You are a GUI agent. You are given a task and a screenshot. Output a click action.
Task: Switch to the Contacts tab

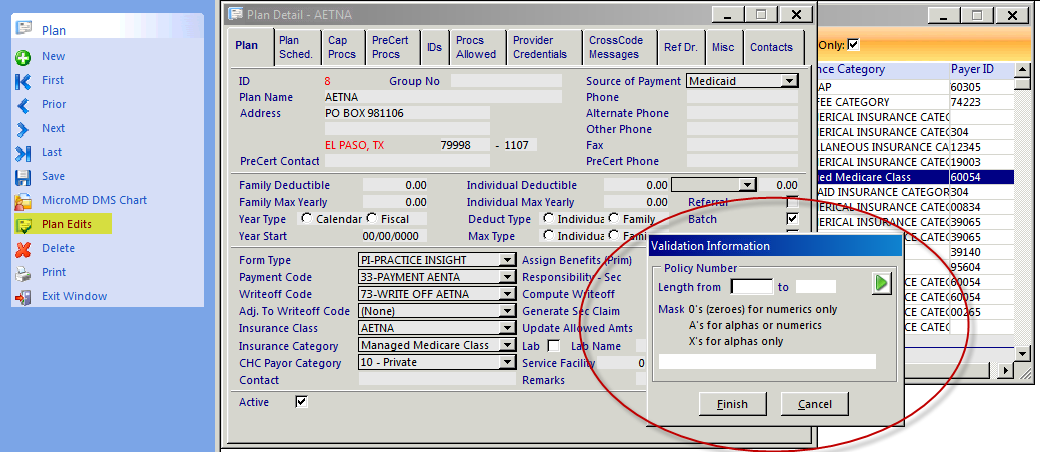coord(771,47)
